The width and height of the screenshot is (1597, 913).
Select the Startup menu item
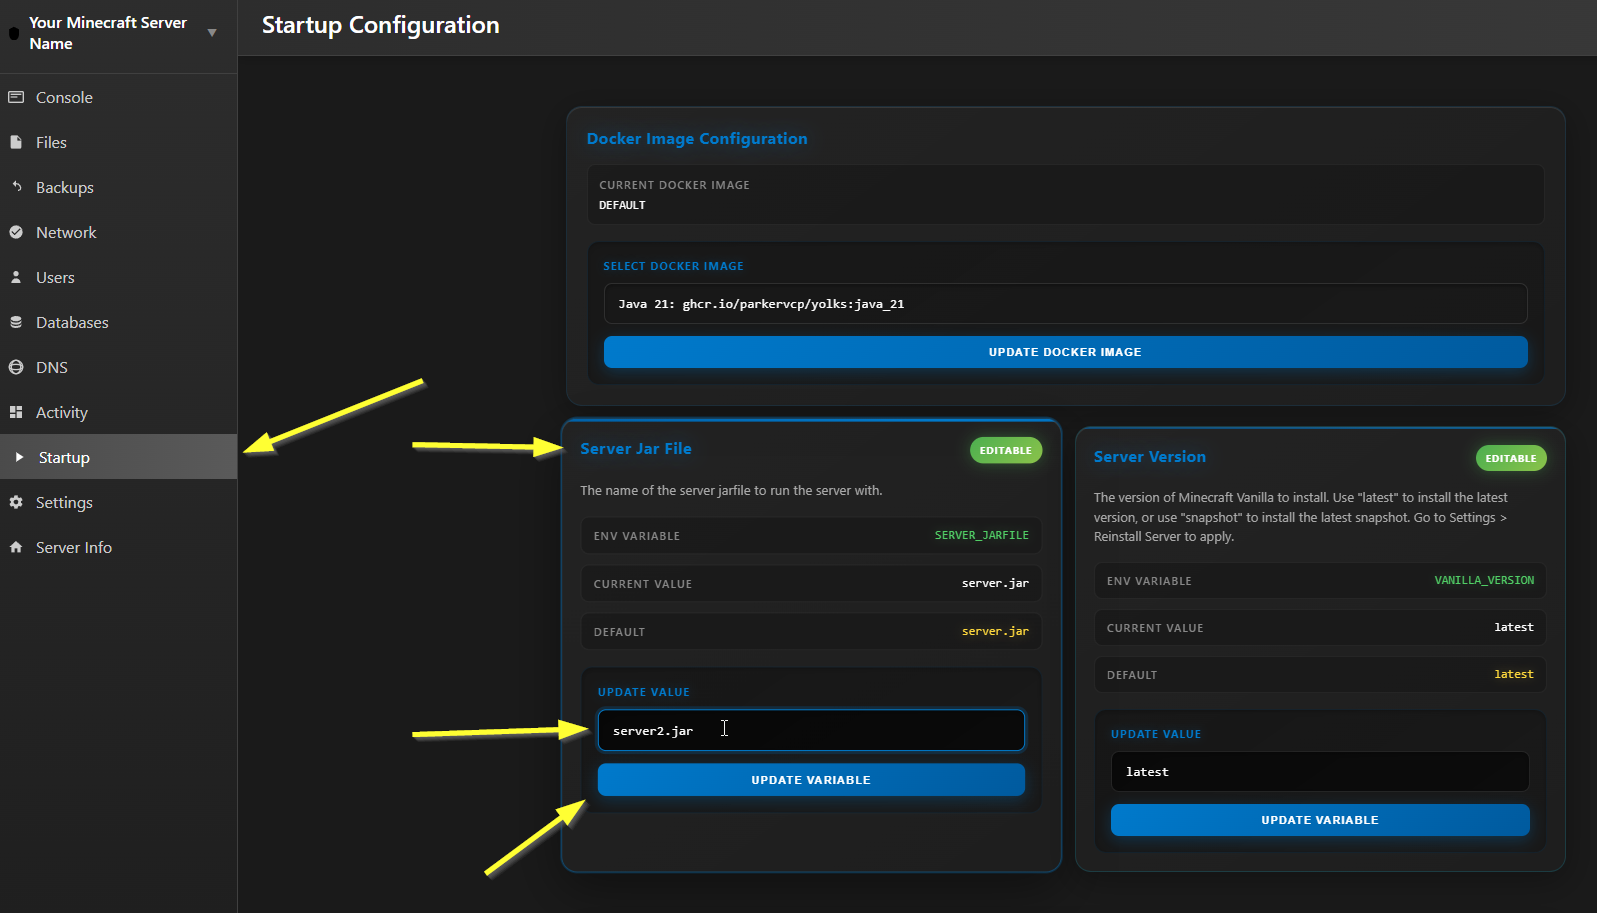coord(118,457)
